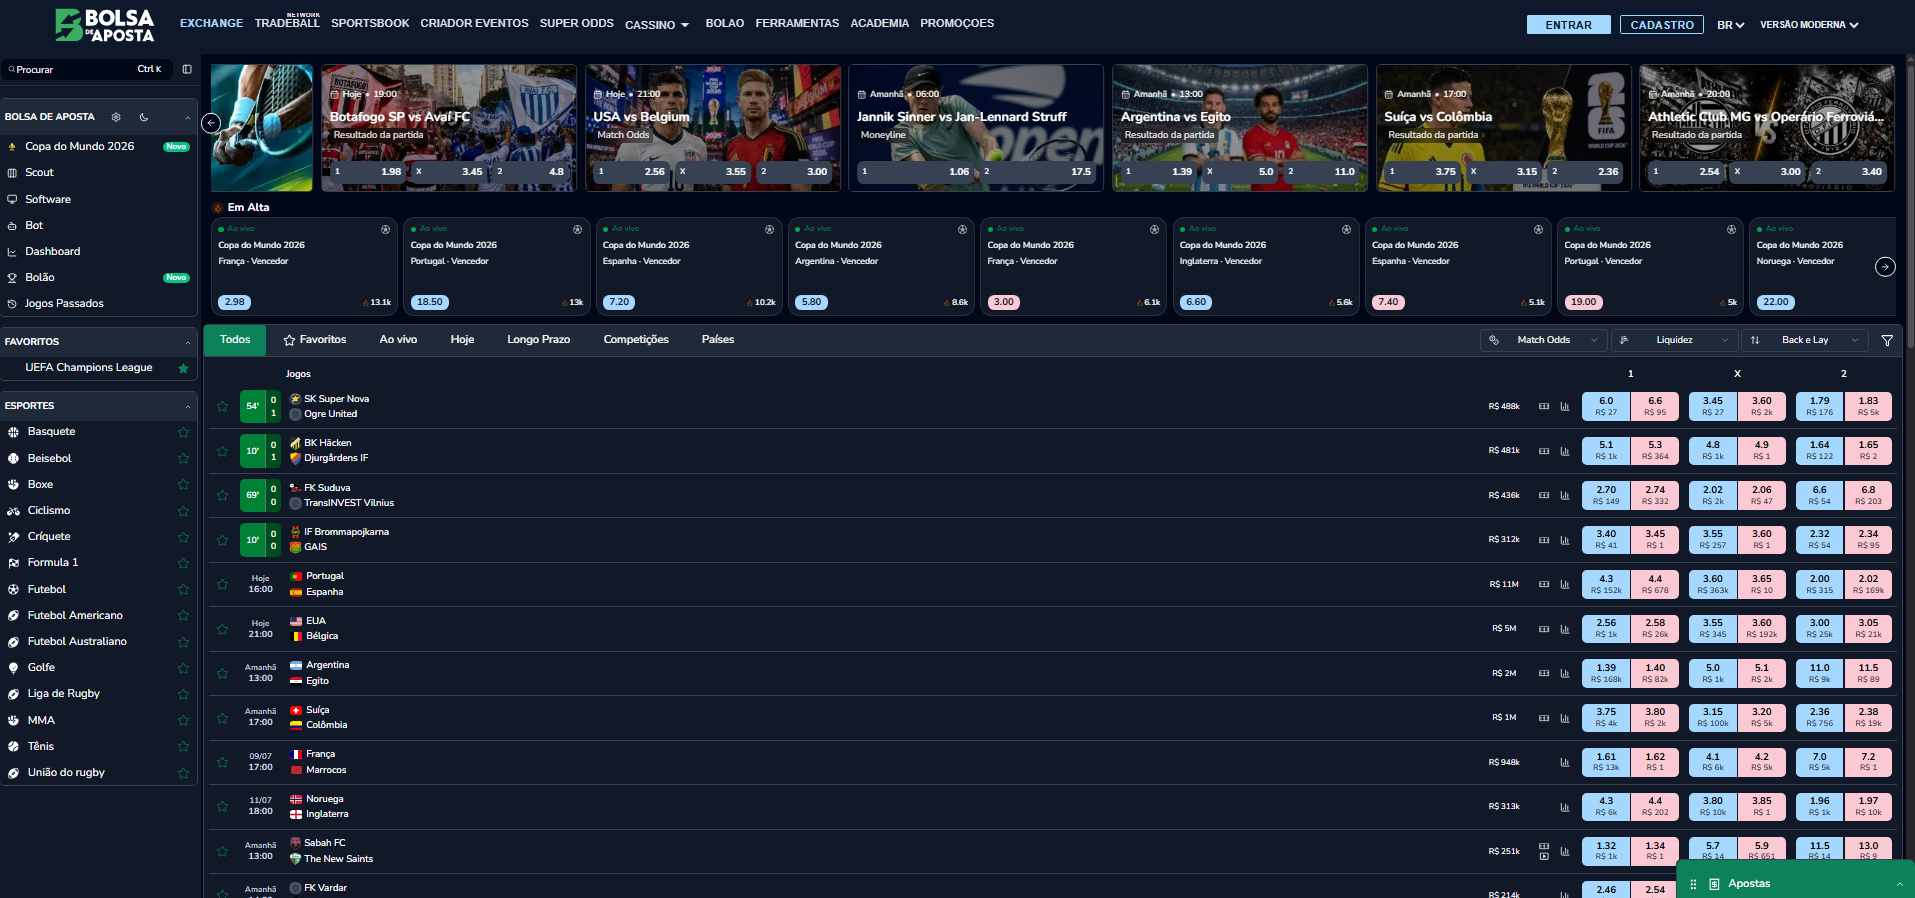Click the Scout sidebar icon
1915x898 pixels.
tap(12, 173)
